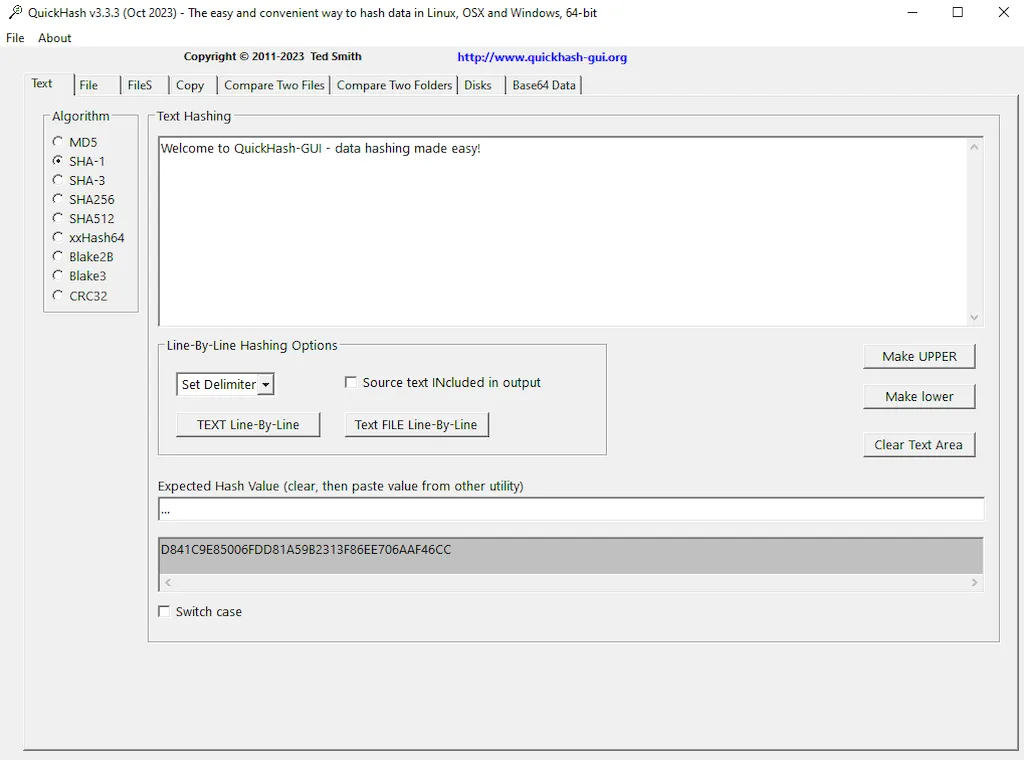Click hash output scroll left arrow
The image size is (1024, 760).
click(x=168, y=582)
